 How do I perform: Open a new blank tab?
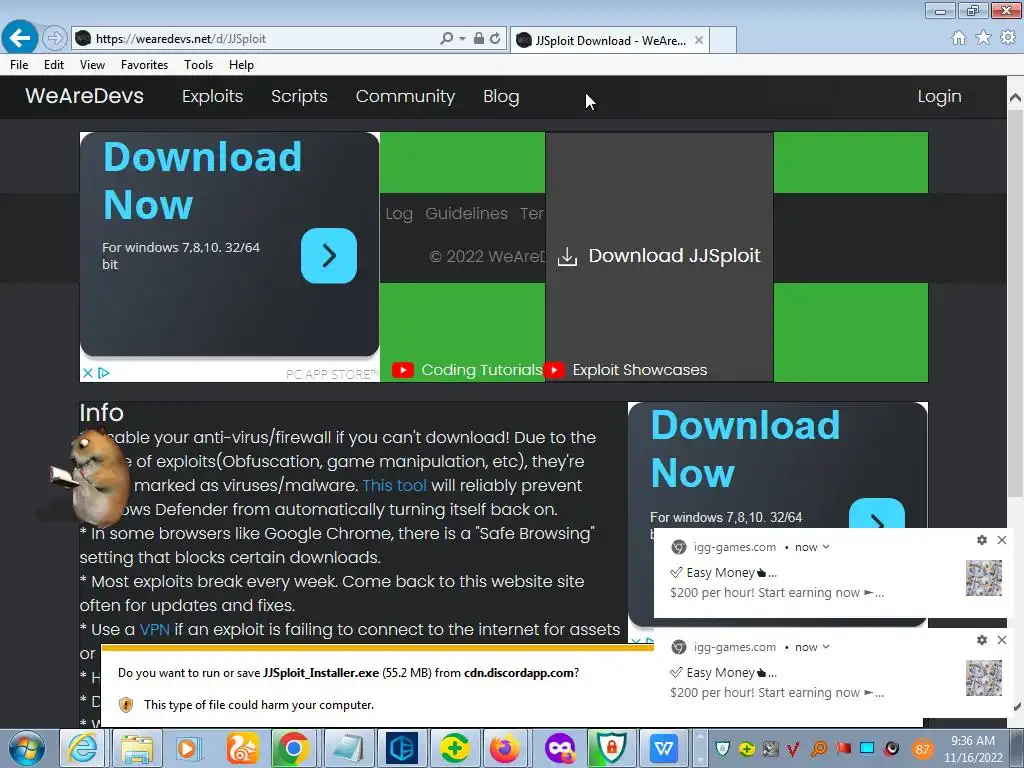[x=723, y=40]
